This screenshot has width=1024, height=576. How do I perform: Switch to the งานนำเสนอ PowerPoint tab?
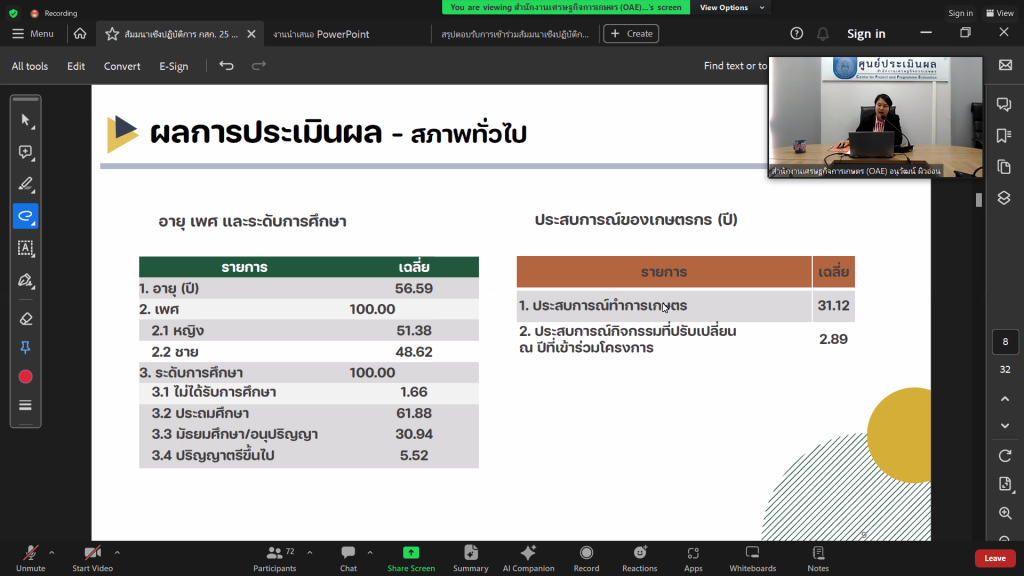[321, 34]
